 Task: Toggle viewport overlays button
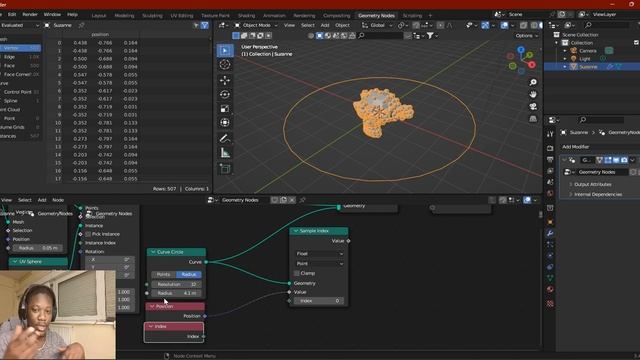tap(504, 25)
